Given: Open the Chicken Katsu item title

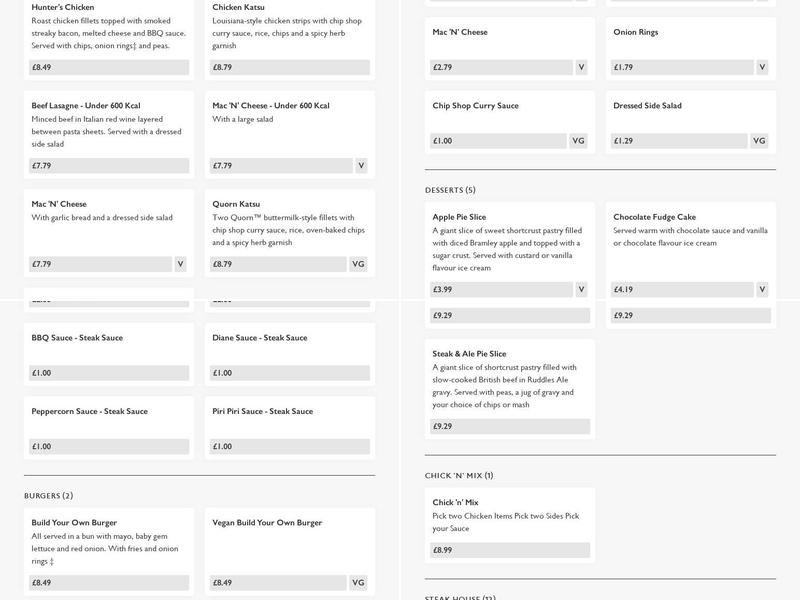Looking at the screenshot, I should click(238, 7).
